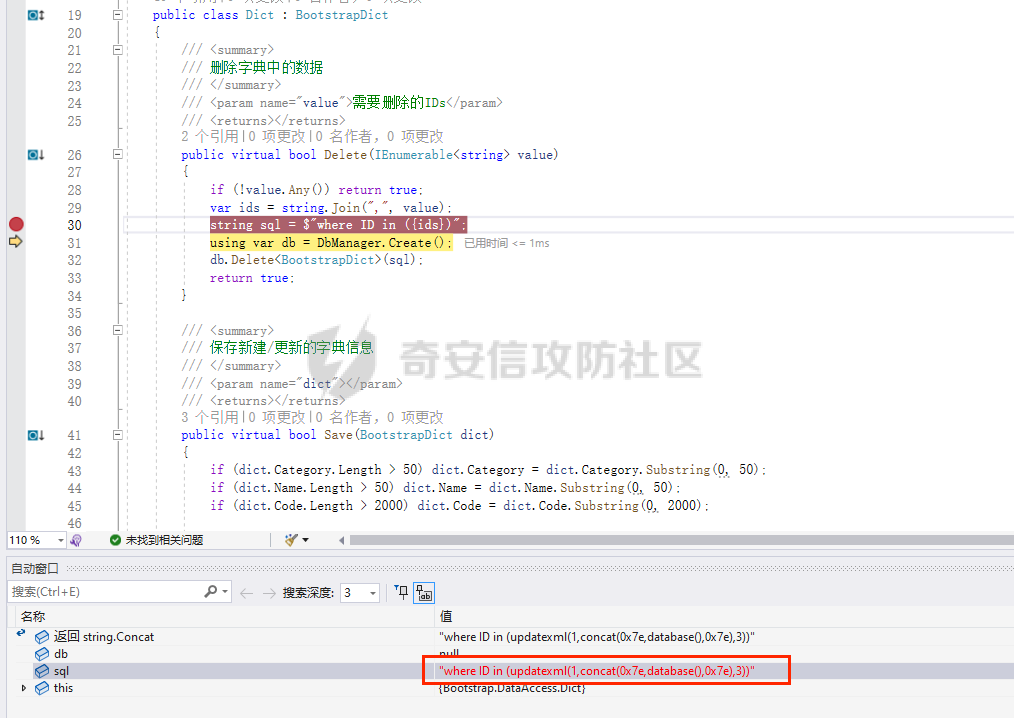Click the inheritance margin icon on line 41
The height and width of the screenshot is (718, 1014).
tap(35, 435)
